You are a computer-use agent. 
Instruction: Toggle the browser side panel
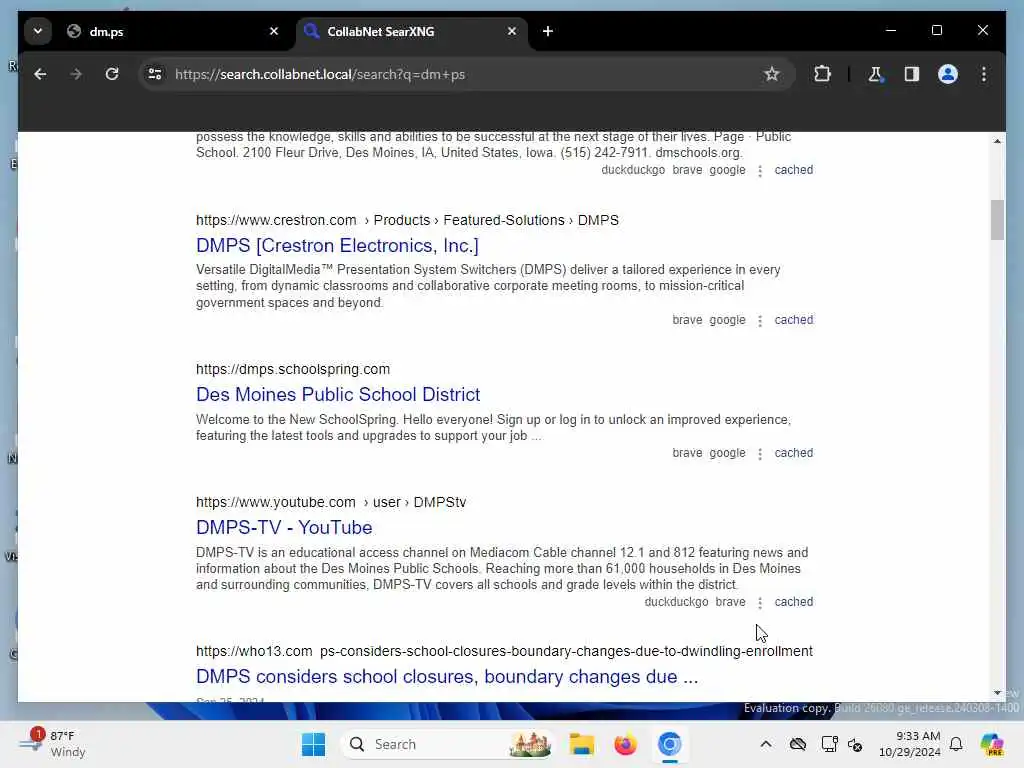(x=912, y=74)
